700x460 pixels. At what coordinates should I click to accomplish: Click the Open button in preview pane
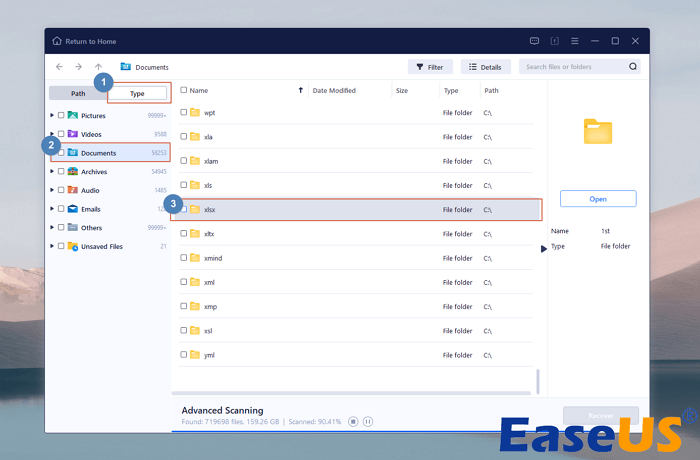597,199
